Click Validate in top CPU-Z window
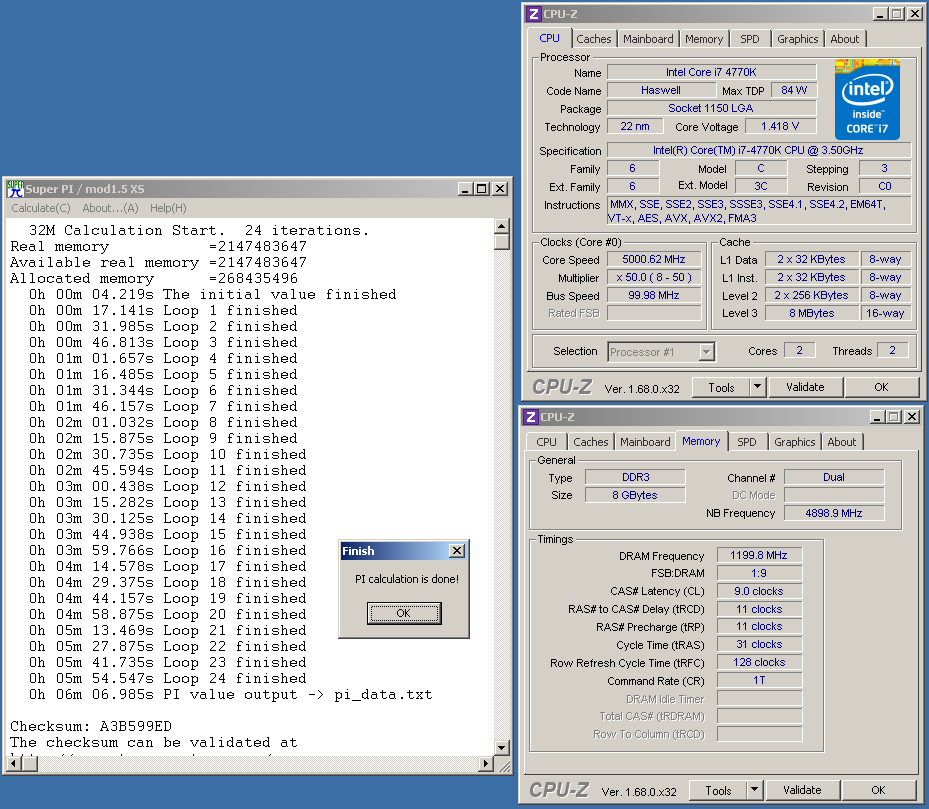 (x=805, y=388)
